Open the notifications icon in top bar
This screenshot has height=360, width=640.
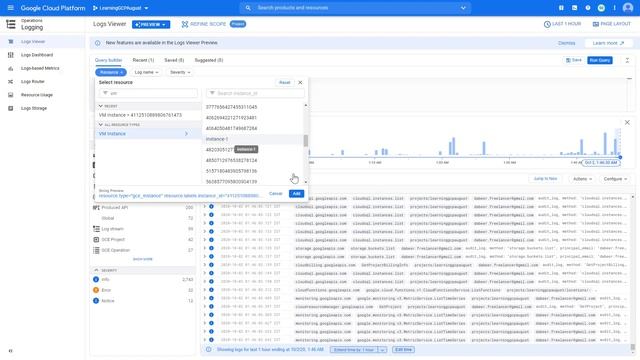coord(601,8)
